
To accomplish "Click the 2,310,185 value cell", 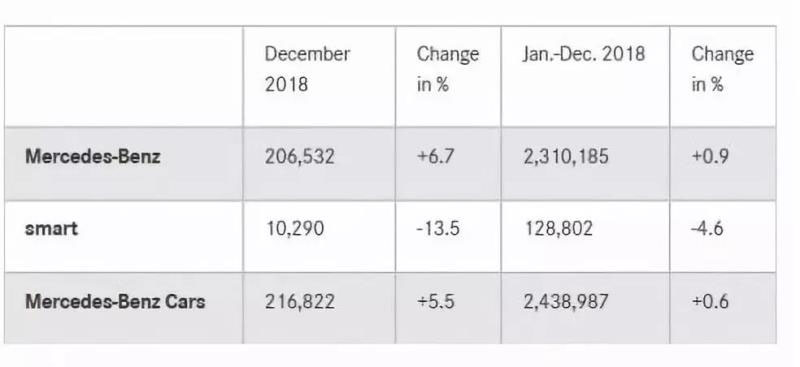I will tap(566, 157).
